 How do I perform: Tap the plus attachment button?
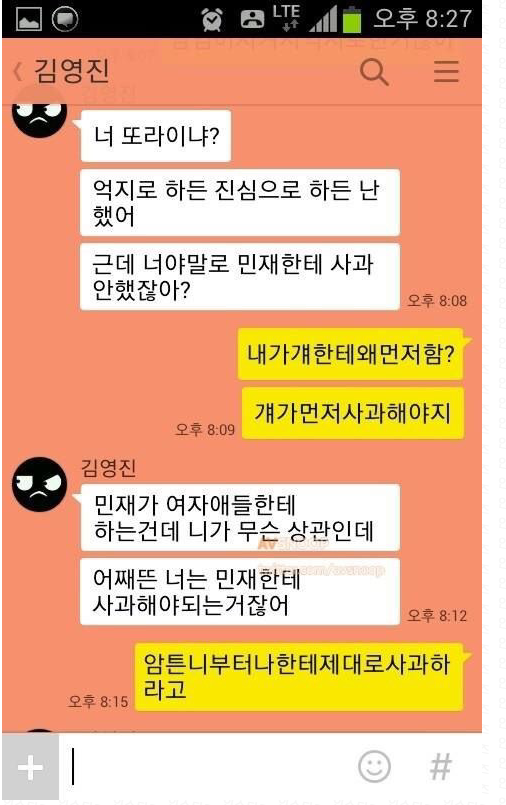click(x=31, y=768)
